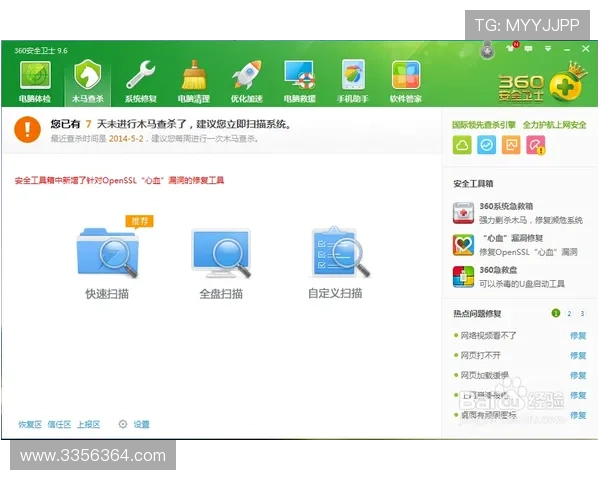The width and height of the screenshot is (600, 480).
Task: Open 信任区 link
Action: [59, 424]
